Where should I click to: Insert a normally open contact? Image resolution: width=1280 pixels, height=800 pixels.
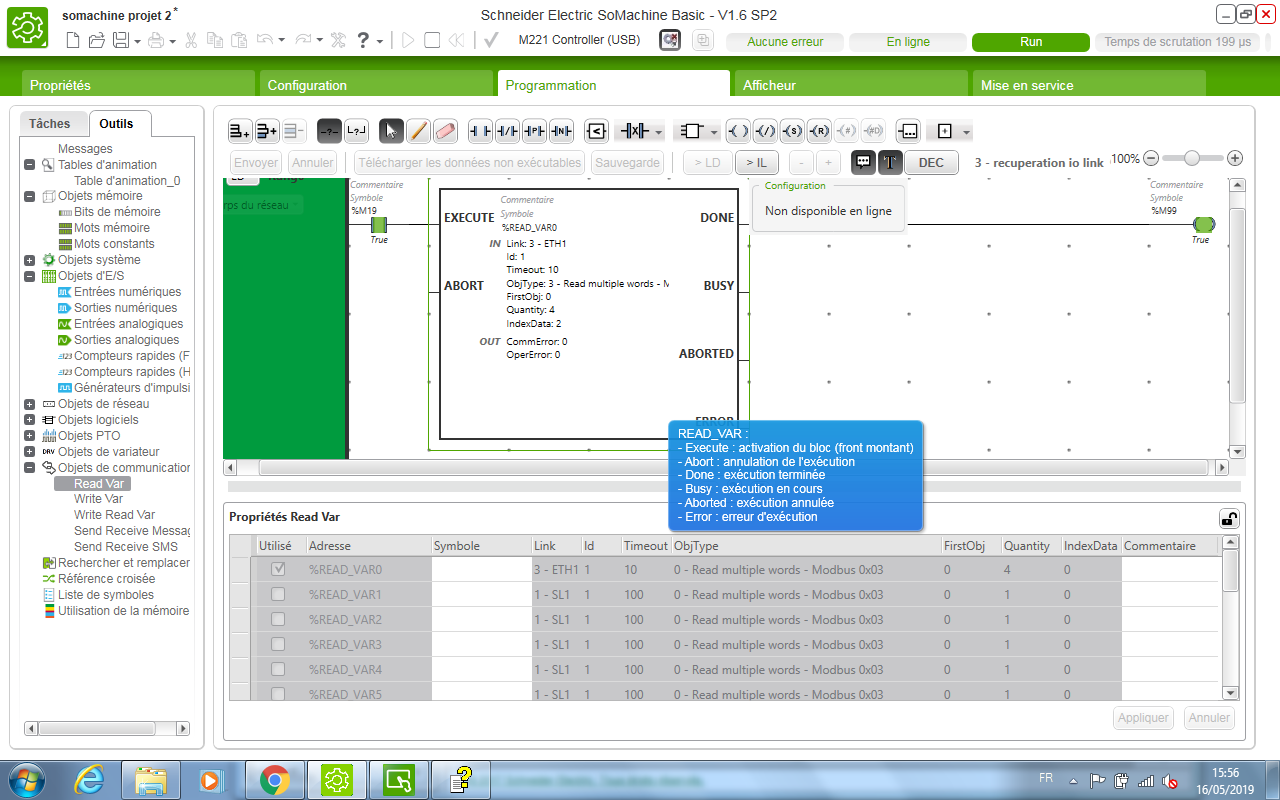(481, 131)
